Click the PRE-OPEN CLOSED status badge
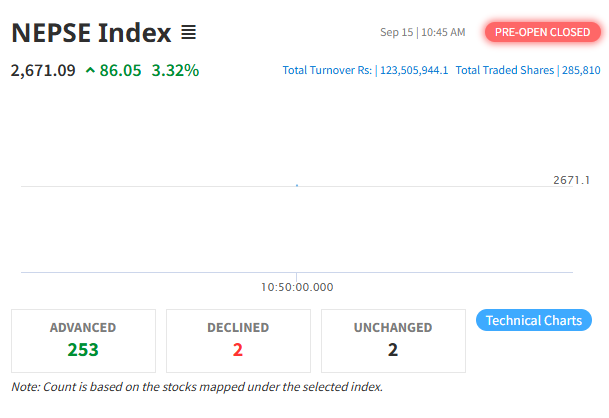Image resolution: width=609 pixels, height=418 pixels. [543, 32]
